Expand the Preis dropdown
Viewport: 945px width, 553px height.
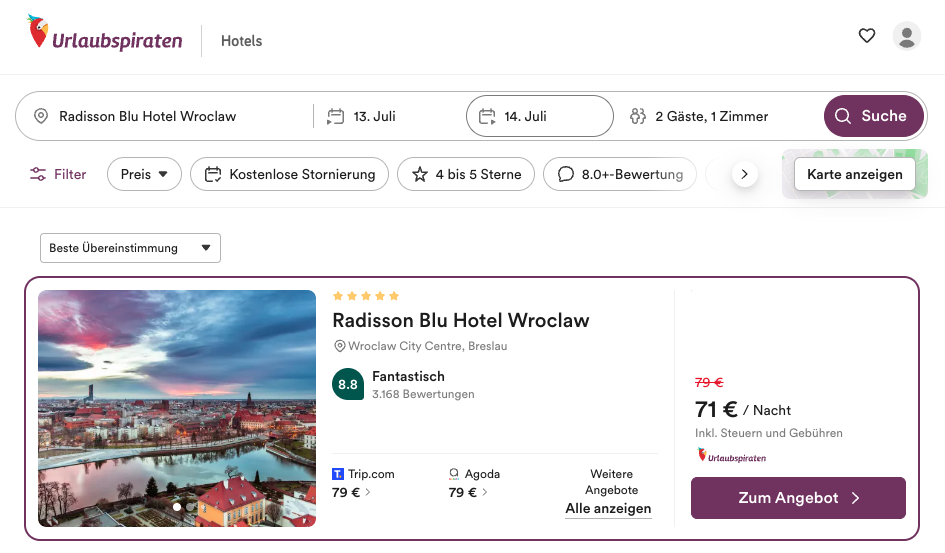144,174
